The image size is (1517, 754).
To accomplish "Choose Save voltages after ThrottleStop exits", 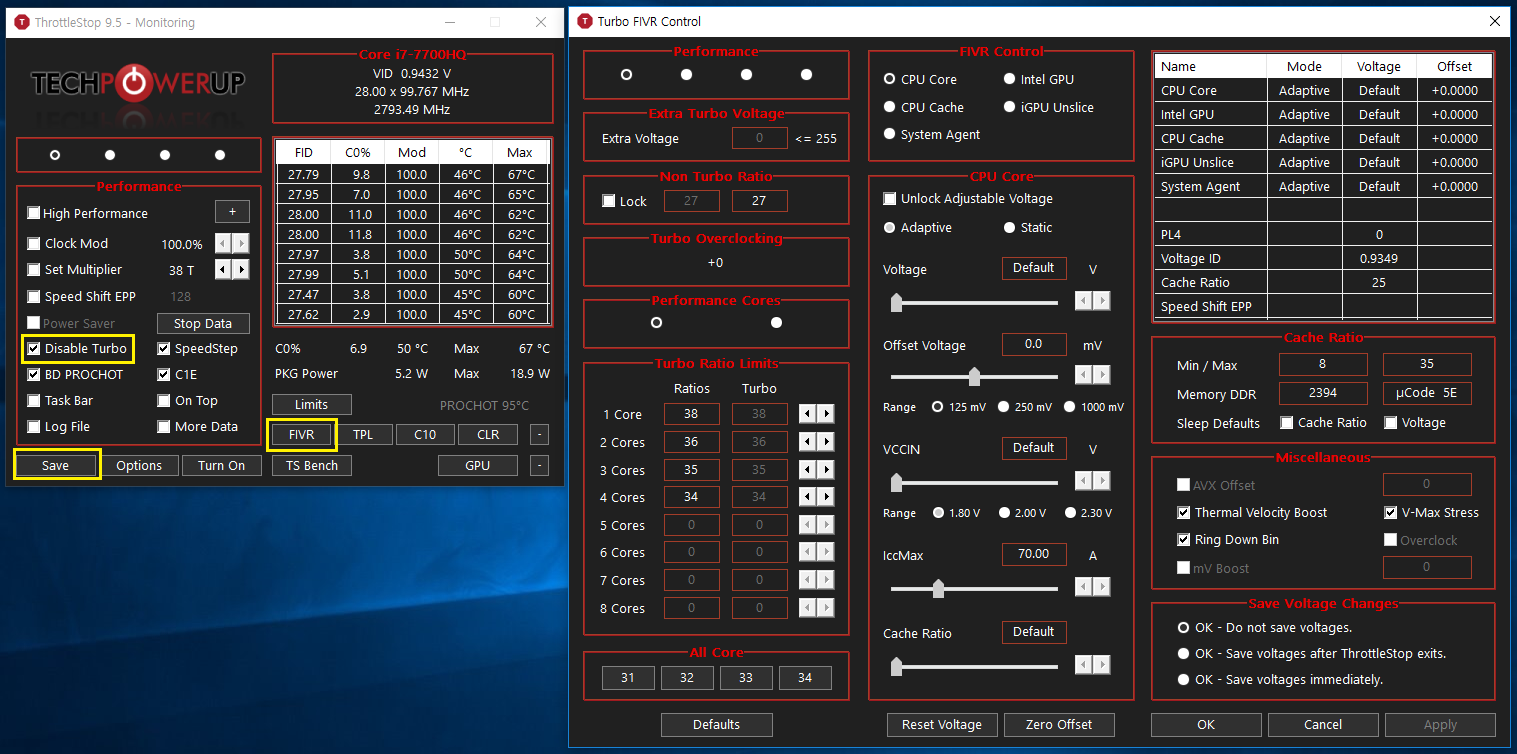I will pos(1184,653).
